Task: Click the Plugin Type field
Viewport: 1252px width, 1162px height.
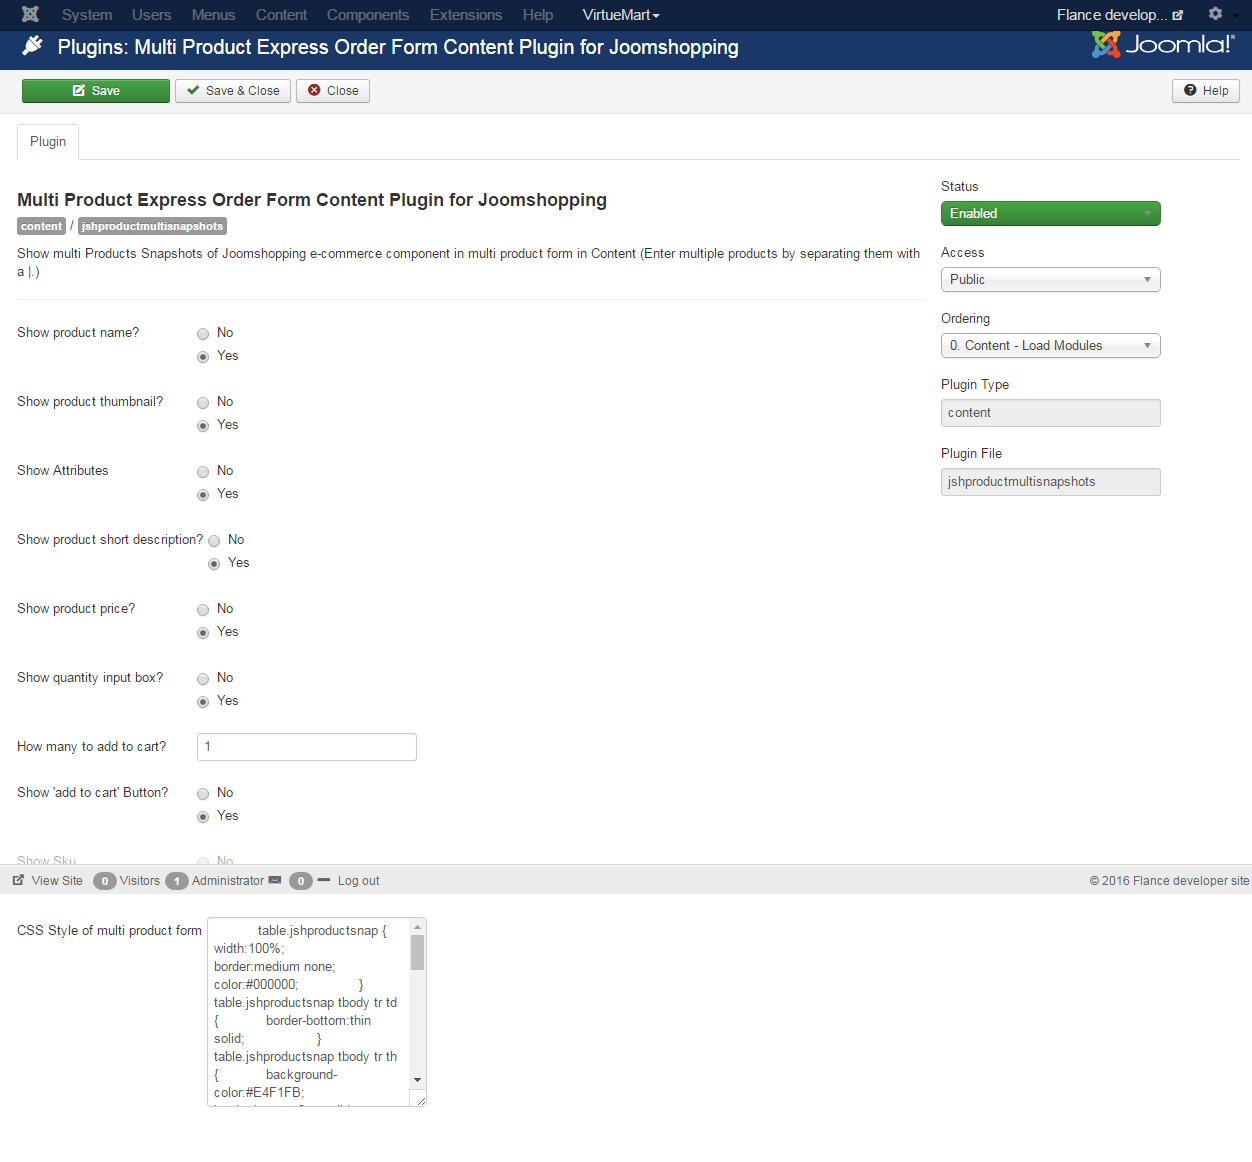Action: tap(1050, 413)
